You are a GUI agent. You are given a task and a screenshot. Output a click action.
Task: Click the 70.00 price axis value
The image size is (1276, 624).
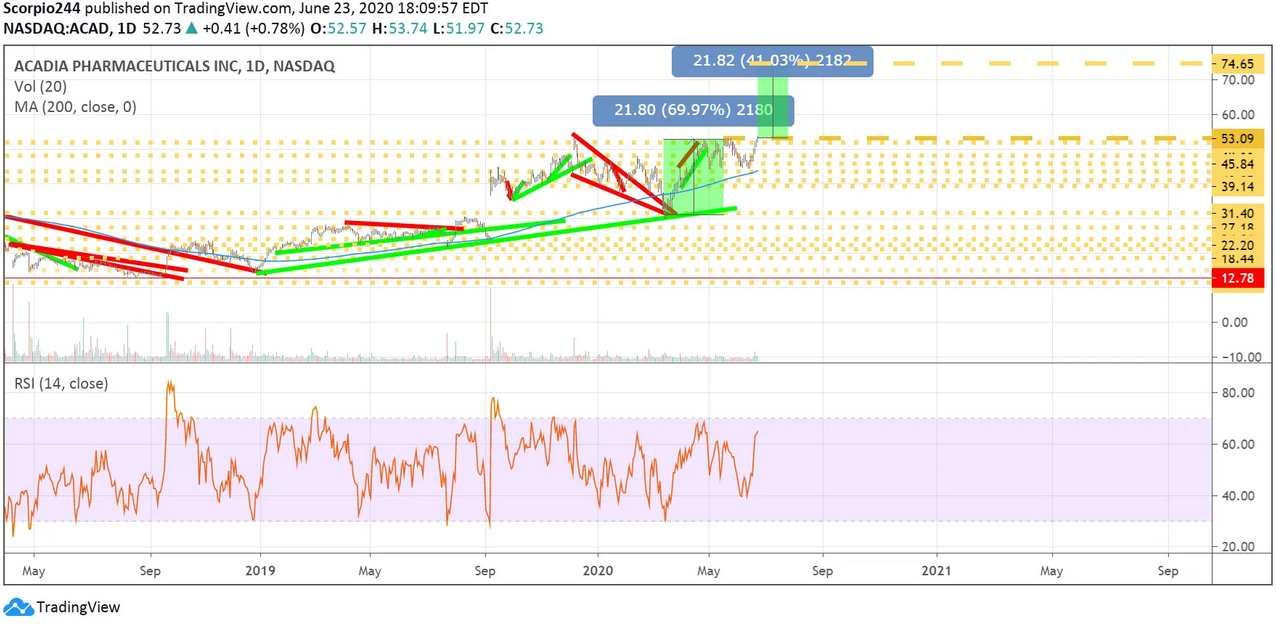(1237, 80)
